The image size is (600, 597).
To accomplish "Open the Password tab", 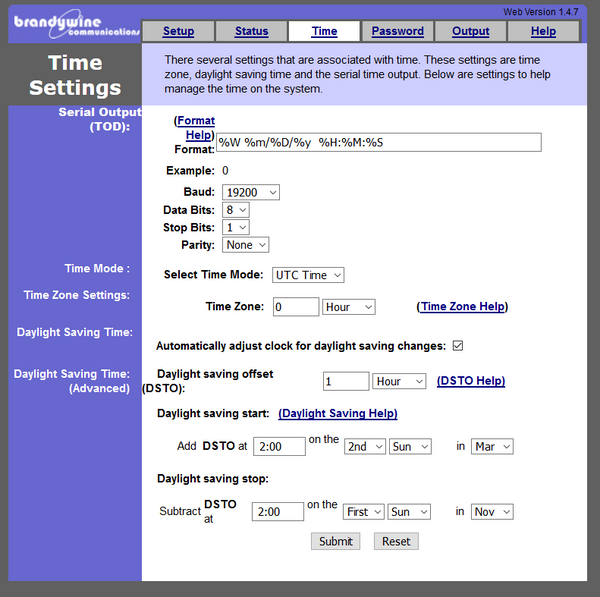I will tap(398, 31).
